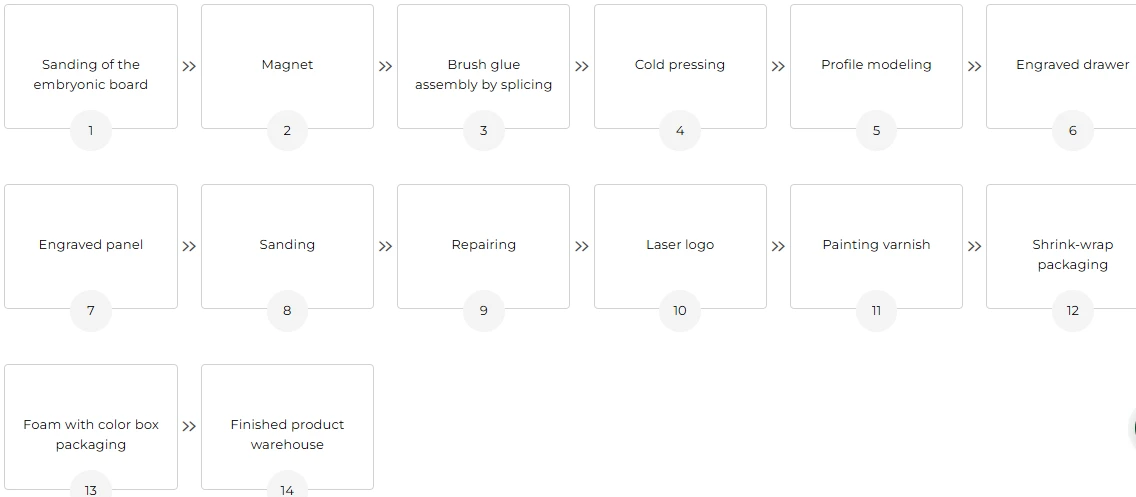Viewport: 1136px width, 497px height.
Task: Select the Engraved drawer card
Action: (1061, 67)
